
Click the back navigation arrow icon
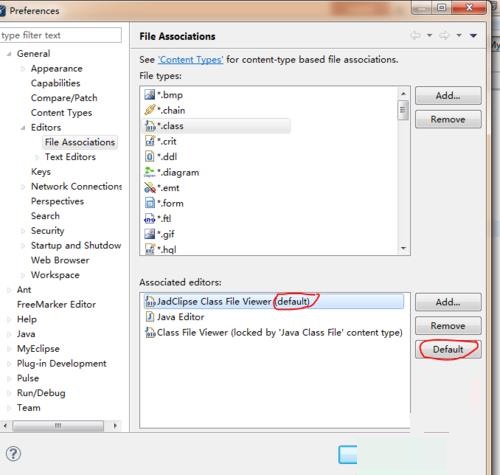tap(415, 35)
